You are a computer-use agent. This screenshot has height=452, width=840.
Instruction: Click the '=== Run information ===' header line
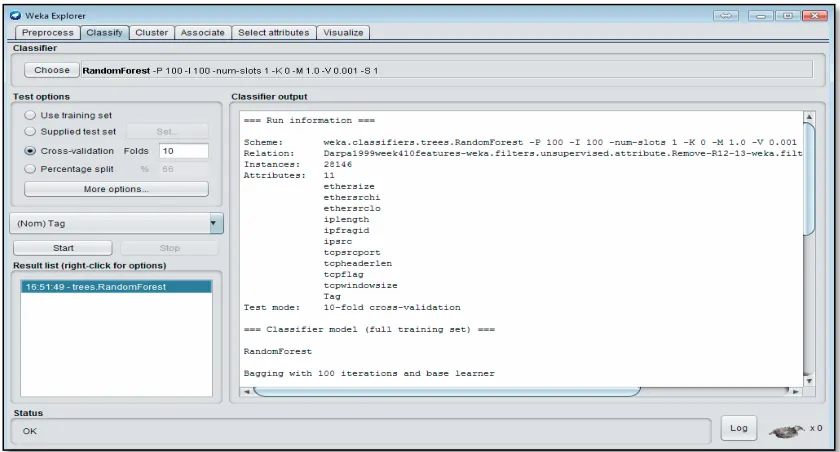pos(309,120)
